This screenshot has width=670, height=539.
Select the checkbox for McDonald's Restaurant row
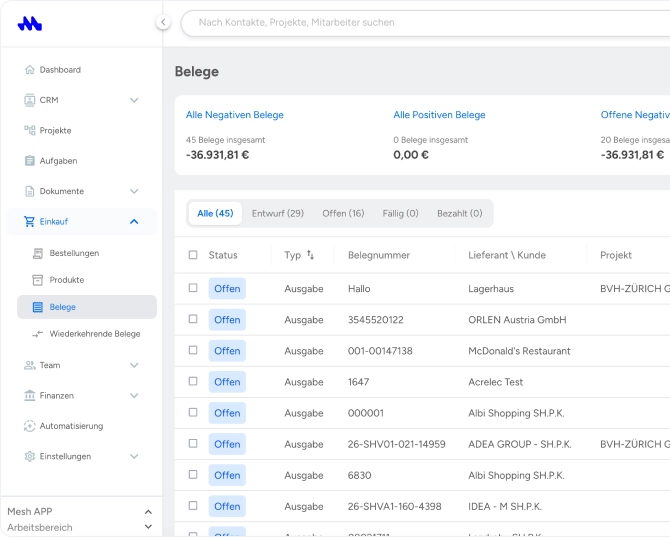[193, 350]
